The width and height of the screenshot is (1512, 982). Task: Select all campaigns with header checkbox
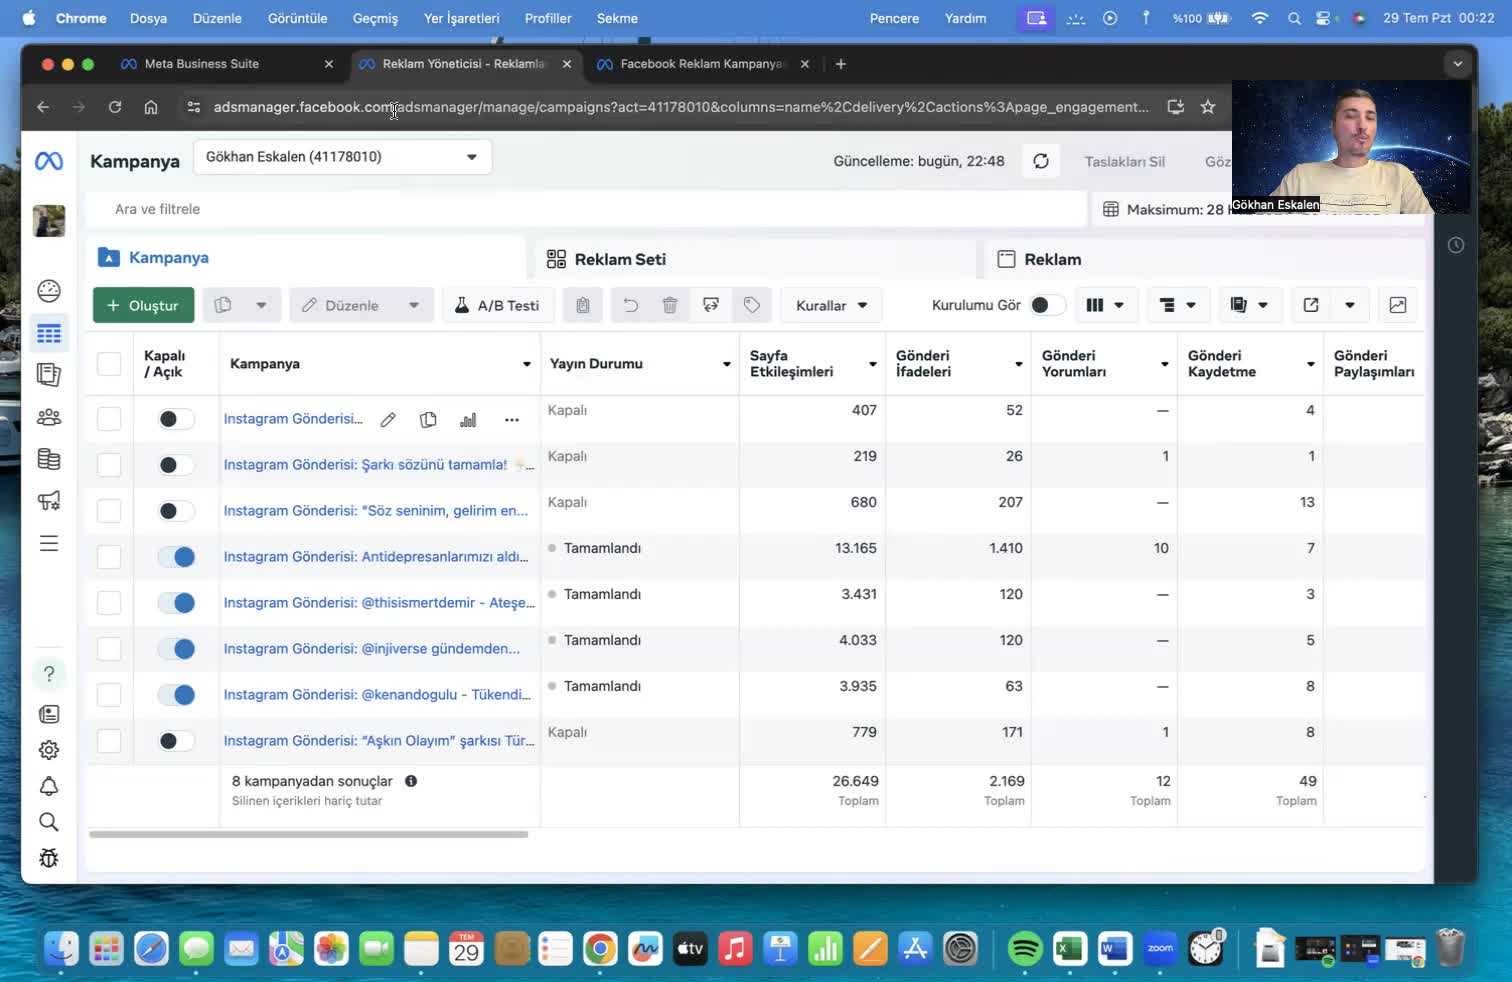[x=109, y=364]
